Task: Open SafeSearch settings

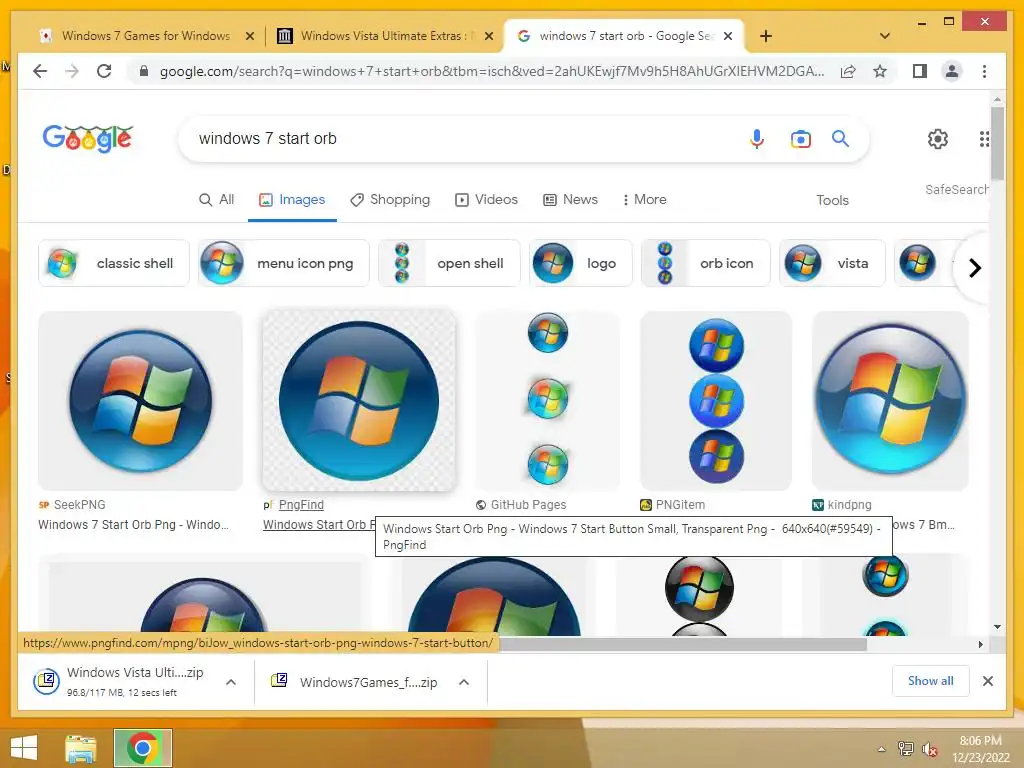Action: [x=956, y=189]
